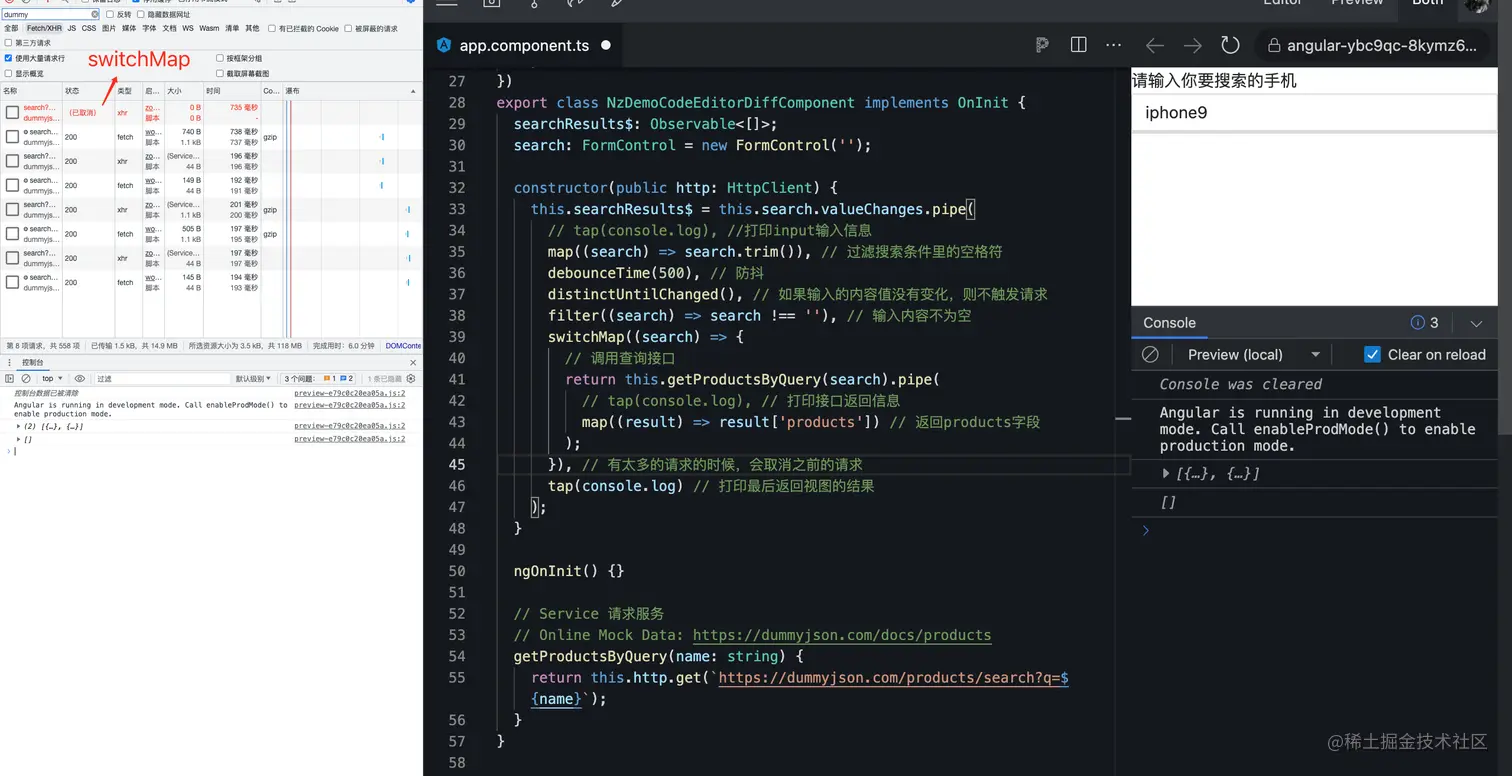
Task: Clear the StackBlitz console
Action: coord(1150,354)
